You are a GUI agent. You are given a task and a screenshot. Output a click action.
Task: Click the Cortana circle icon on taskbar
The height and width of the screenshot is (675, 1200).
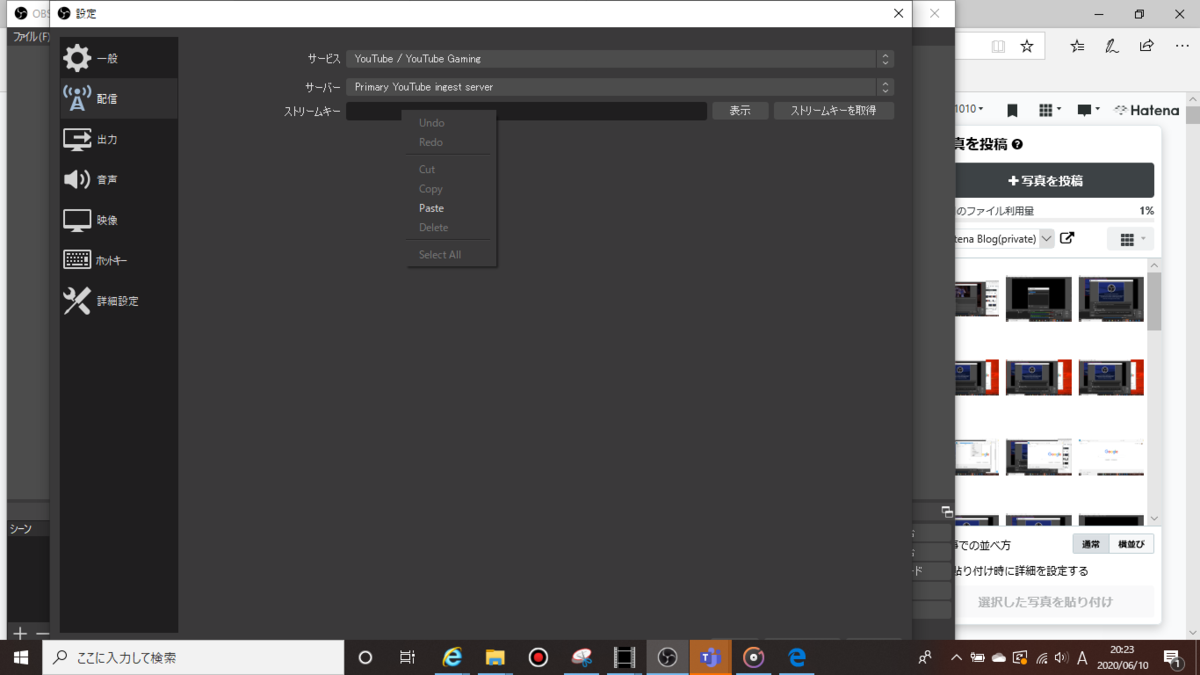365,657
